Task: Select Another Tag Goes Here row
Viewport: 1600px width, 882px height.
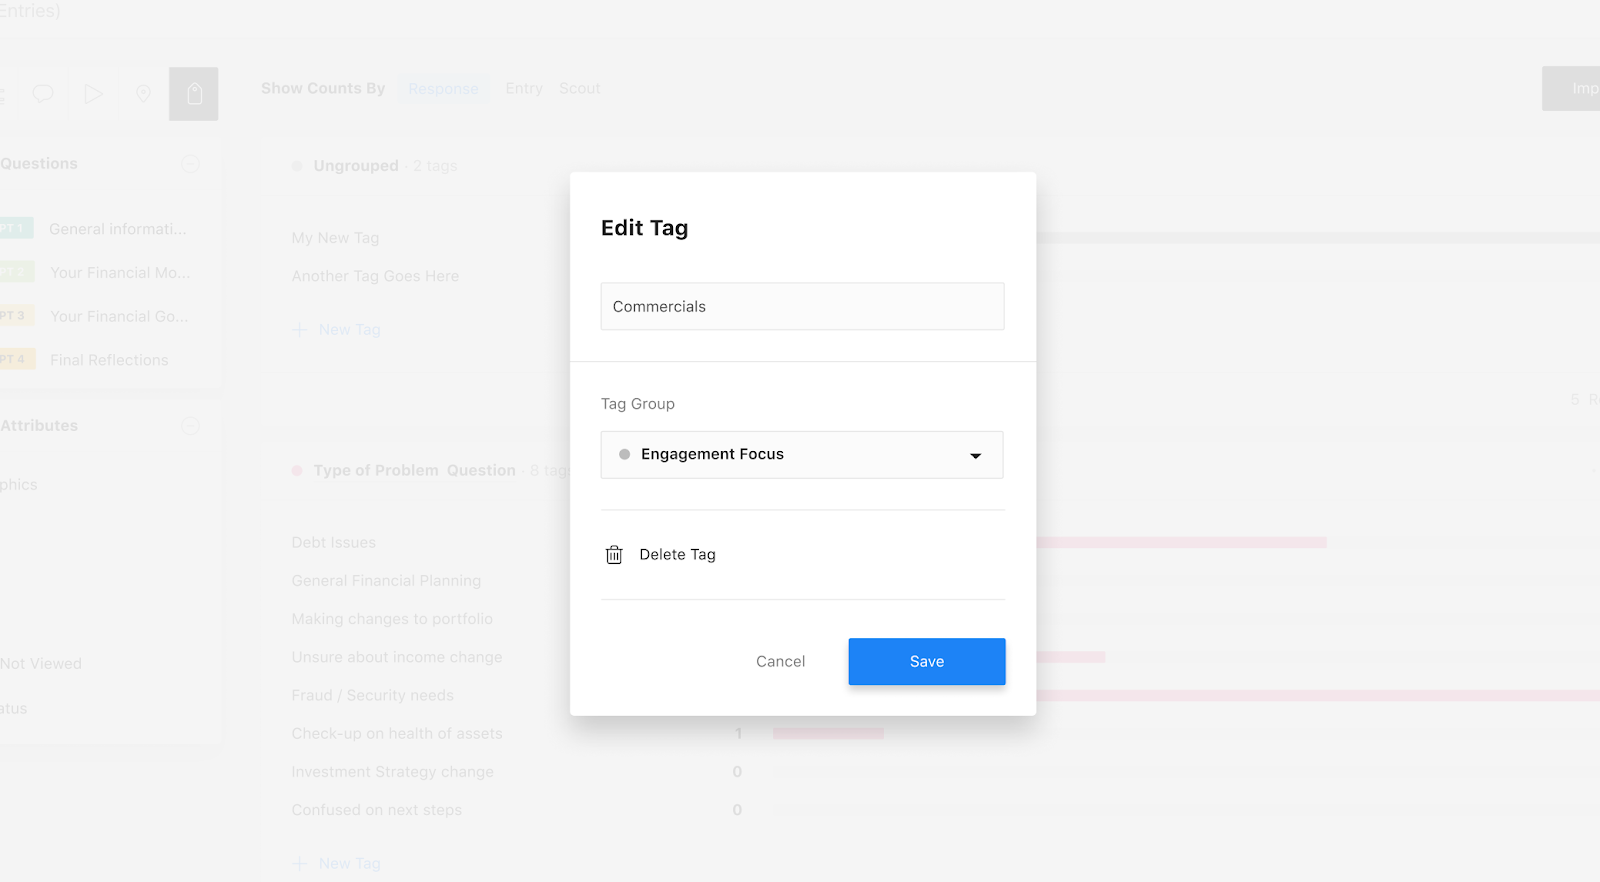Action: (375, 276)
